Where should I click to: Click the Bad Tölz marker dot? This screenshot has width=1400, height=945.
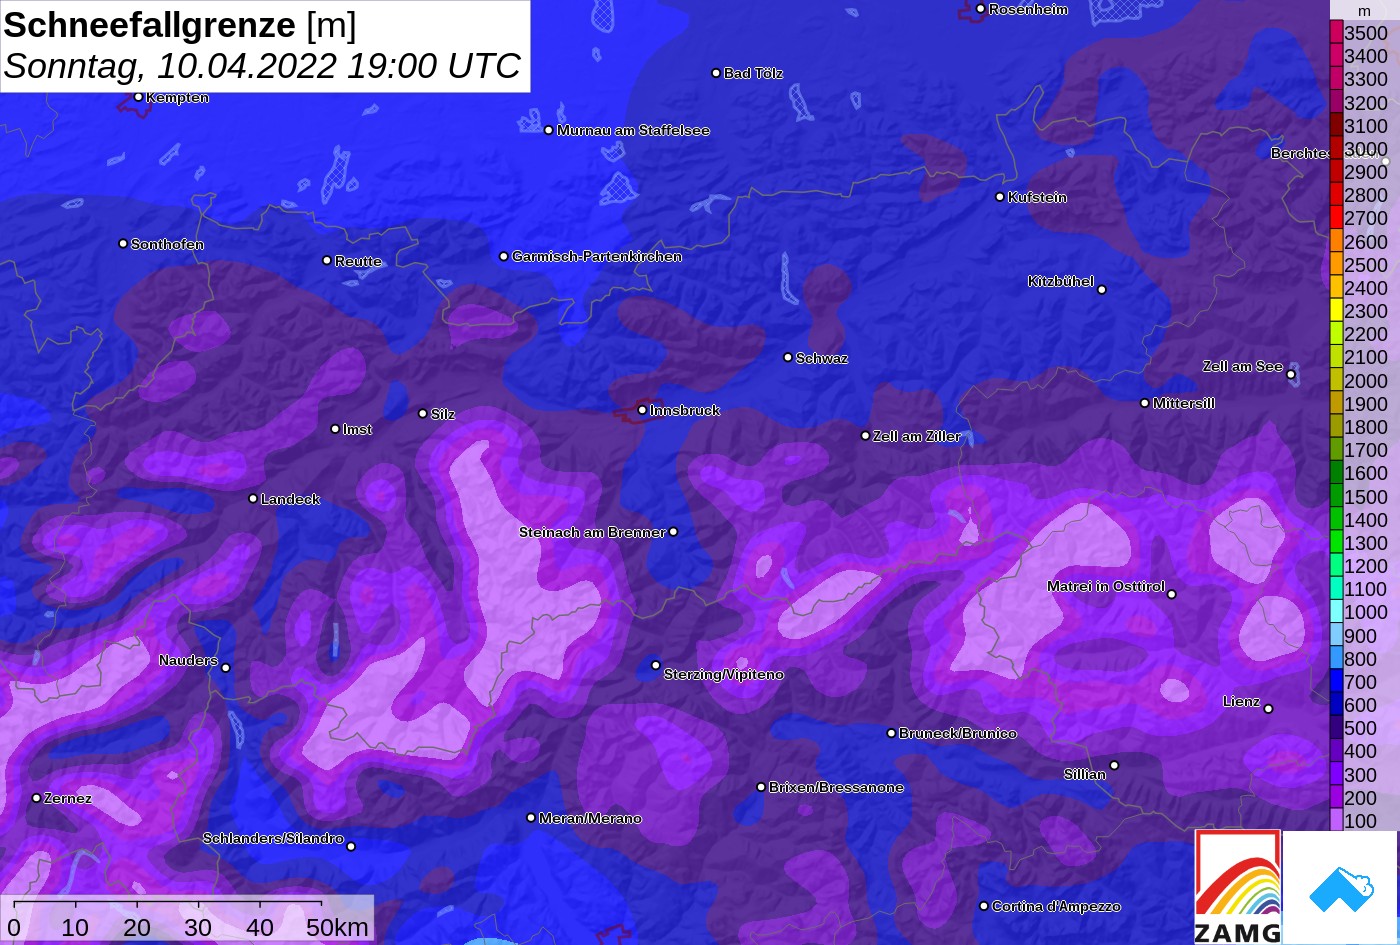point(716,73)
